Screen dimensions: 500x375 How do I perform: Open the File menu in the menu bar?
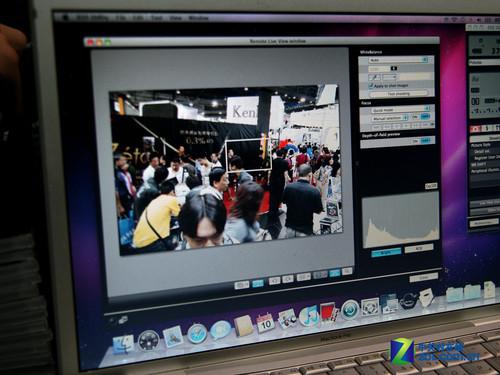[x=121, y=18]
